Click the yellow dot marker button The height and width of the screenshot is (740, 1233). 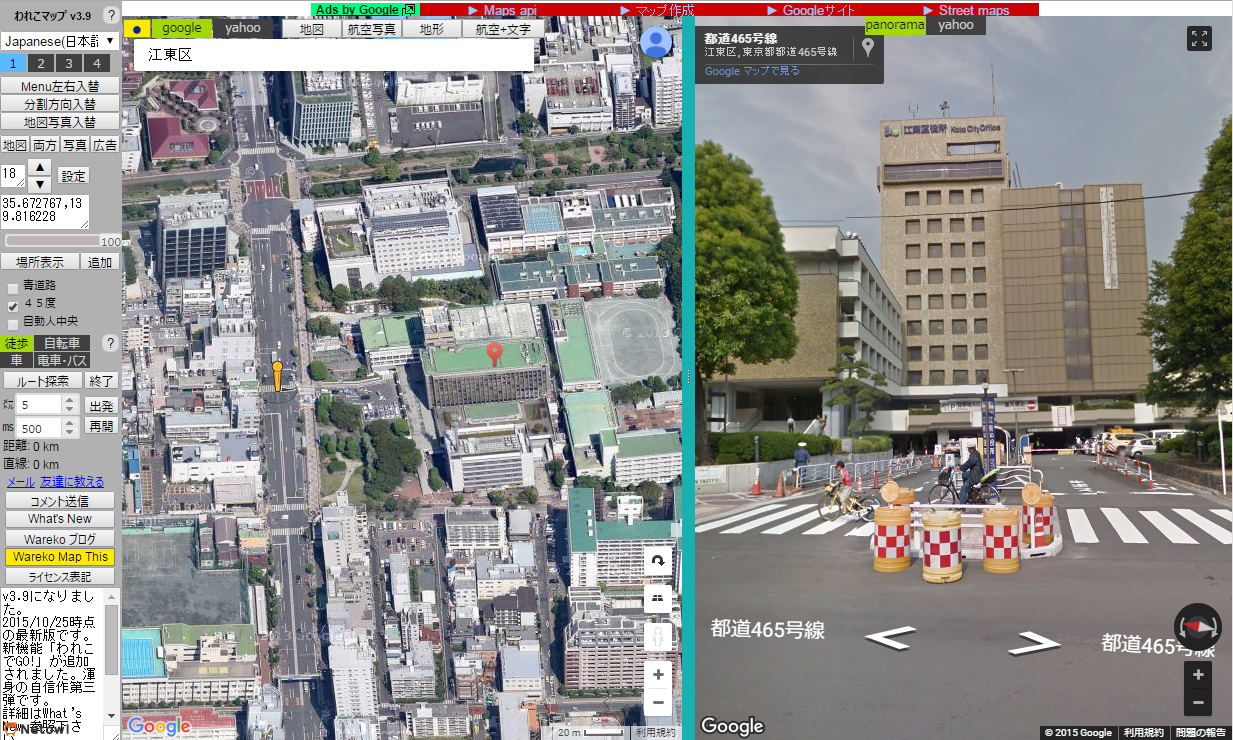(137, 29)
